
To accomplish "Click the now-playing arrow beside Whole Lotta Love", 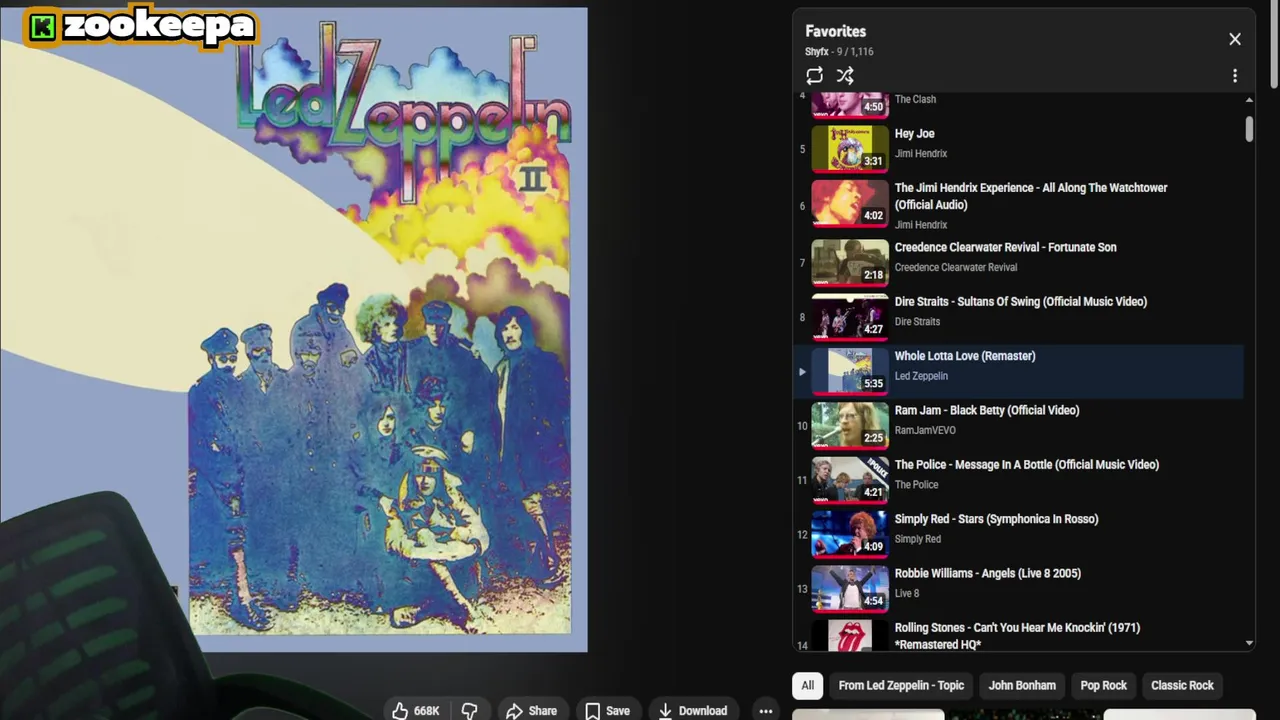I will [x=801, y=371].
